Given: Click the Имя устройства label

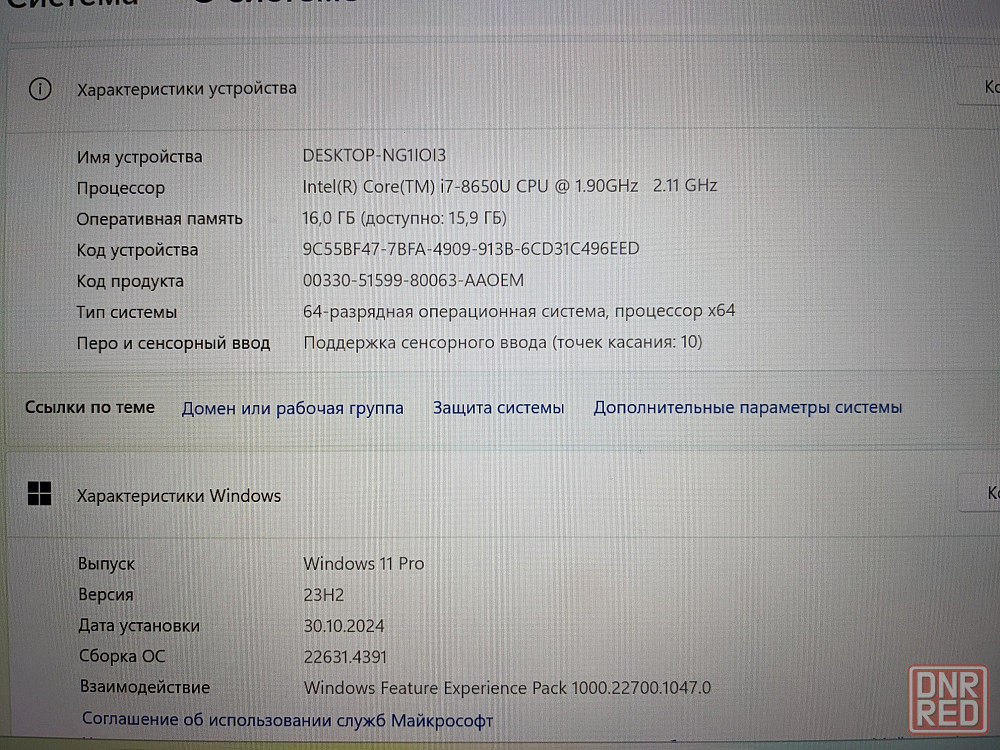Looking at the screenshot, I should point(140,157).
